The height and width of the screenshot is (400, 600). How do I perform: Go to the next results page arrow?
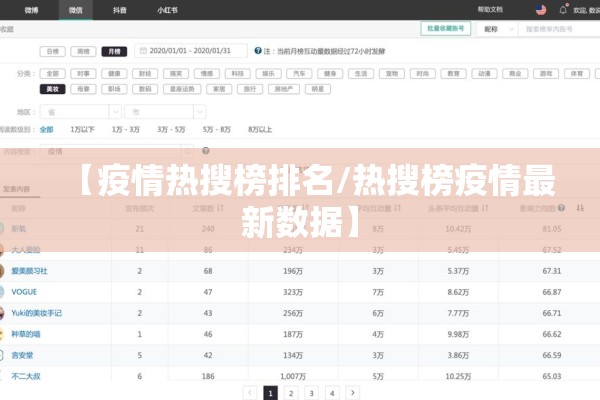click(x=352, y=393)
